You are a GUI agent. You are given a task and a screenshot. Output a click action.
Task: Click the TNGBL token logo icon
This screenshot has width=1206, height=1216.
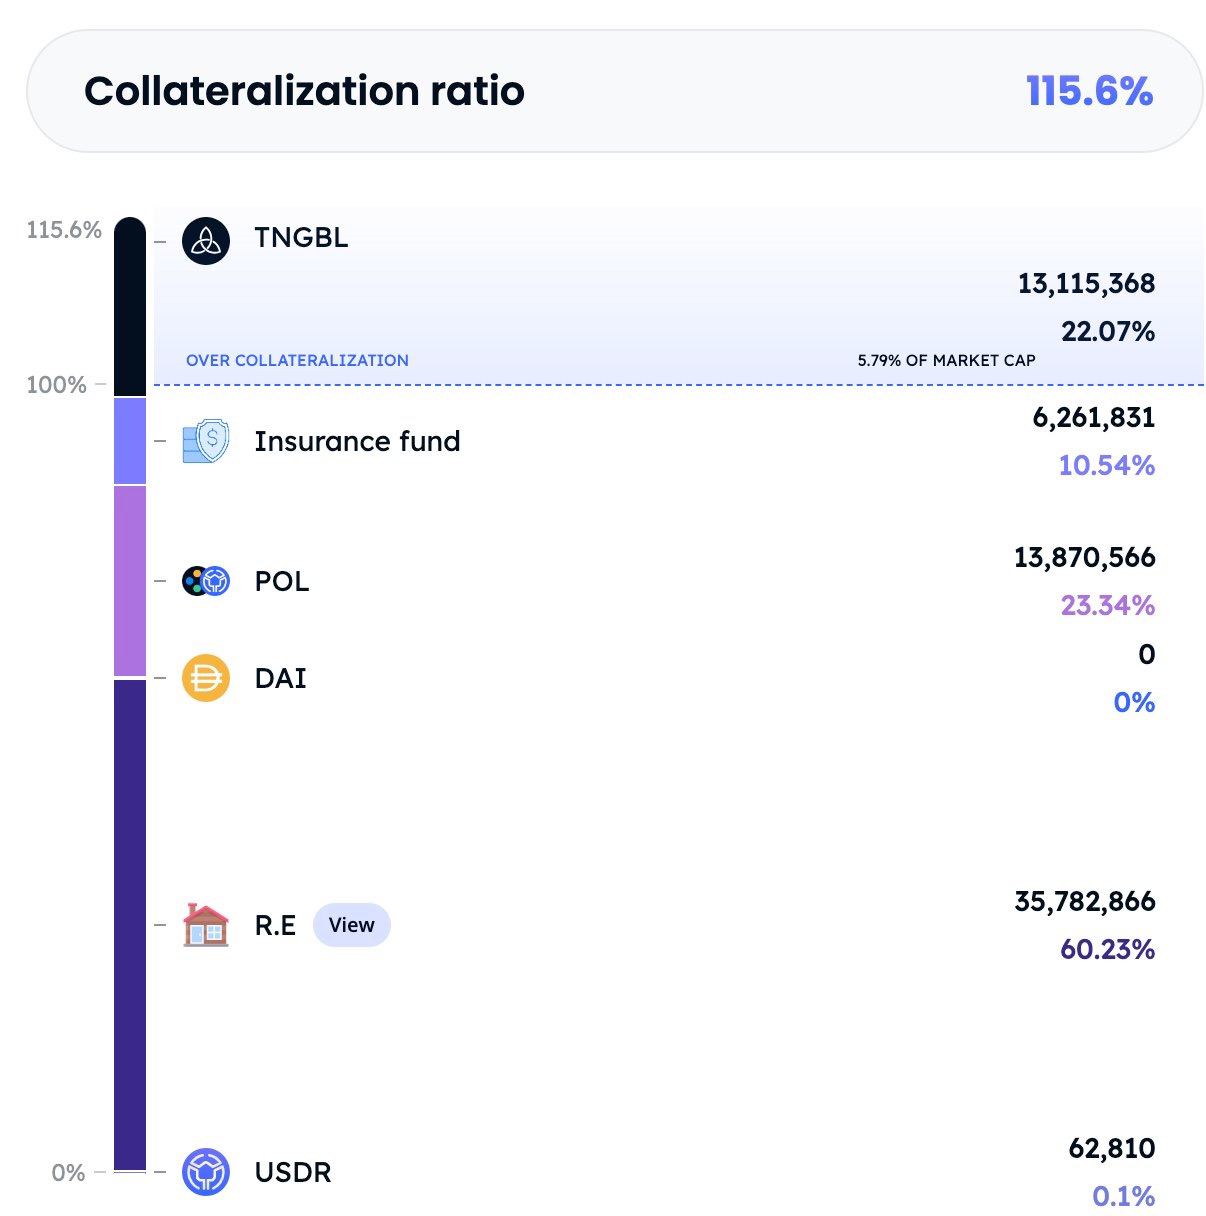[x=205, y=241]
